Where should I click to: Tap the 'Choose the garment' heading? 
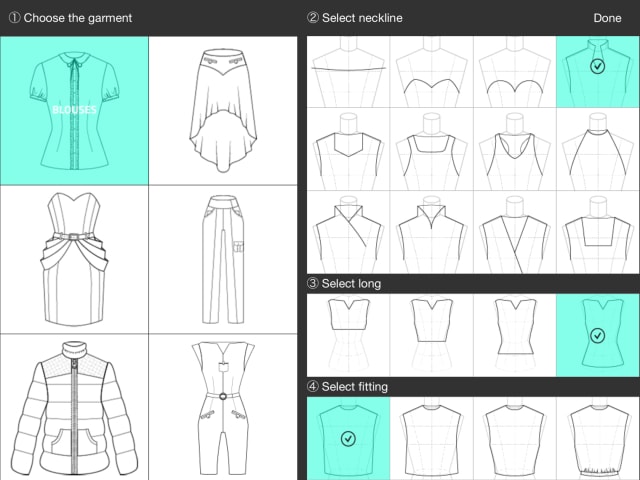point(71,18)
